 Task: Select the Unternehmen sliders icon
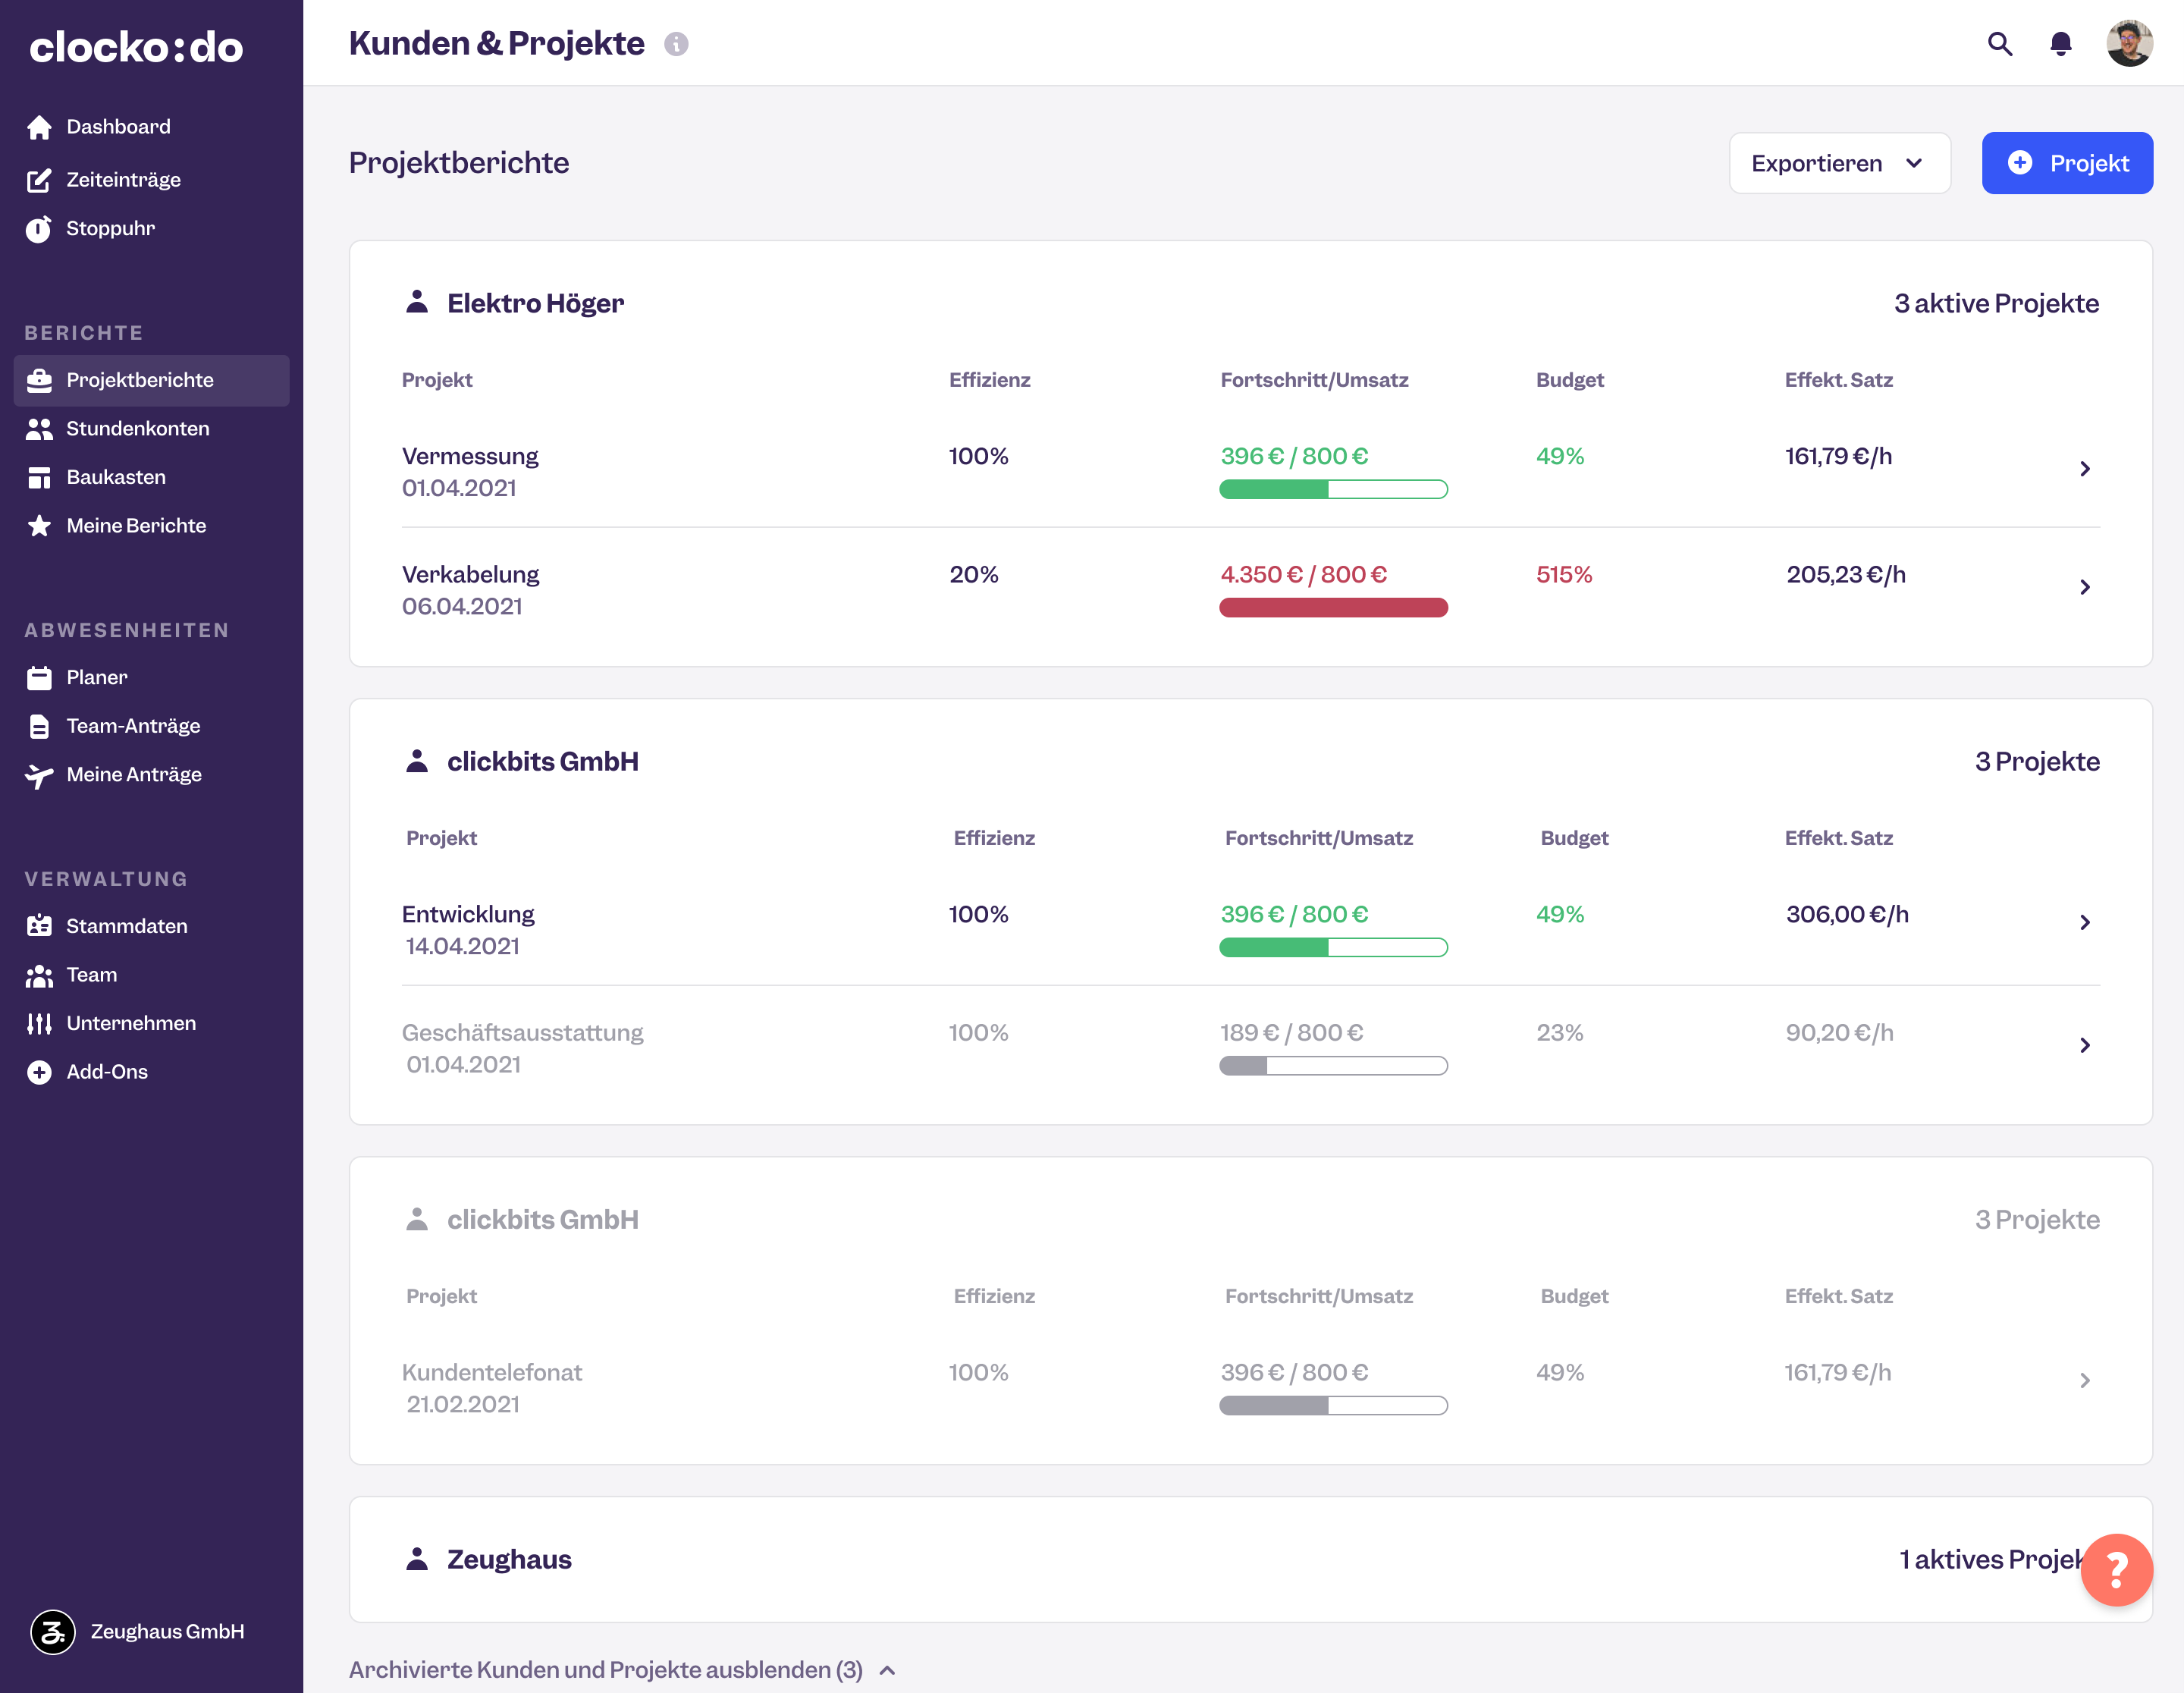tap(39, 1023)
